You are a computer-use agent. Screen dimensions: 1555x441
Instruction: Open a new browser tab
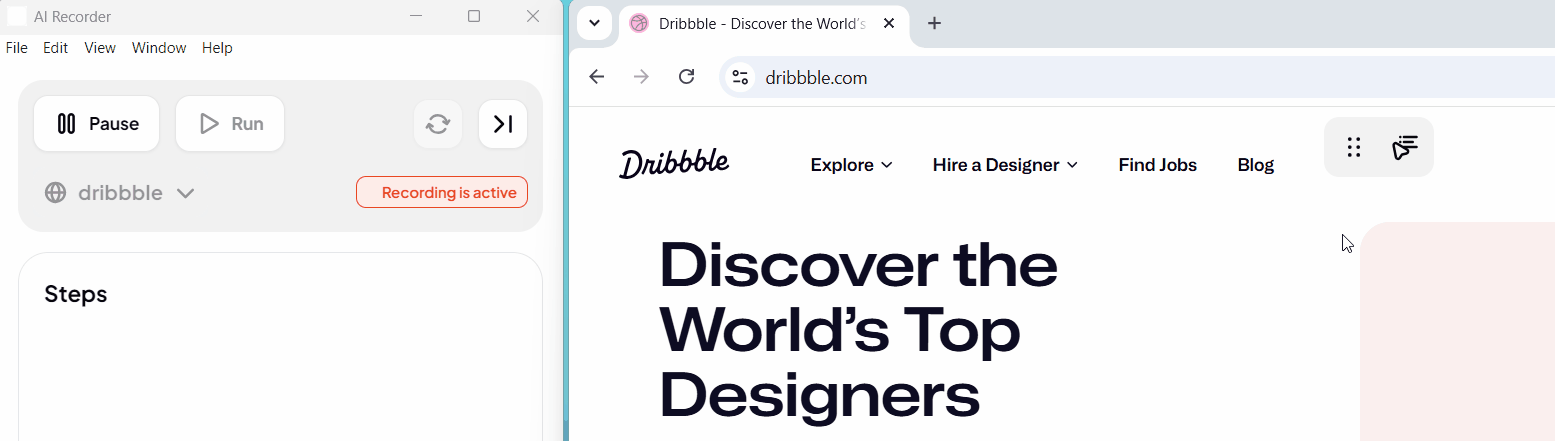tap(934, 23)
